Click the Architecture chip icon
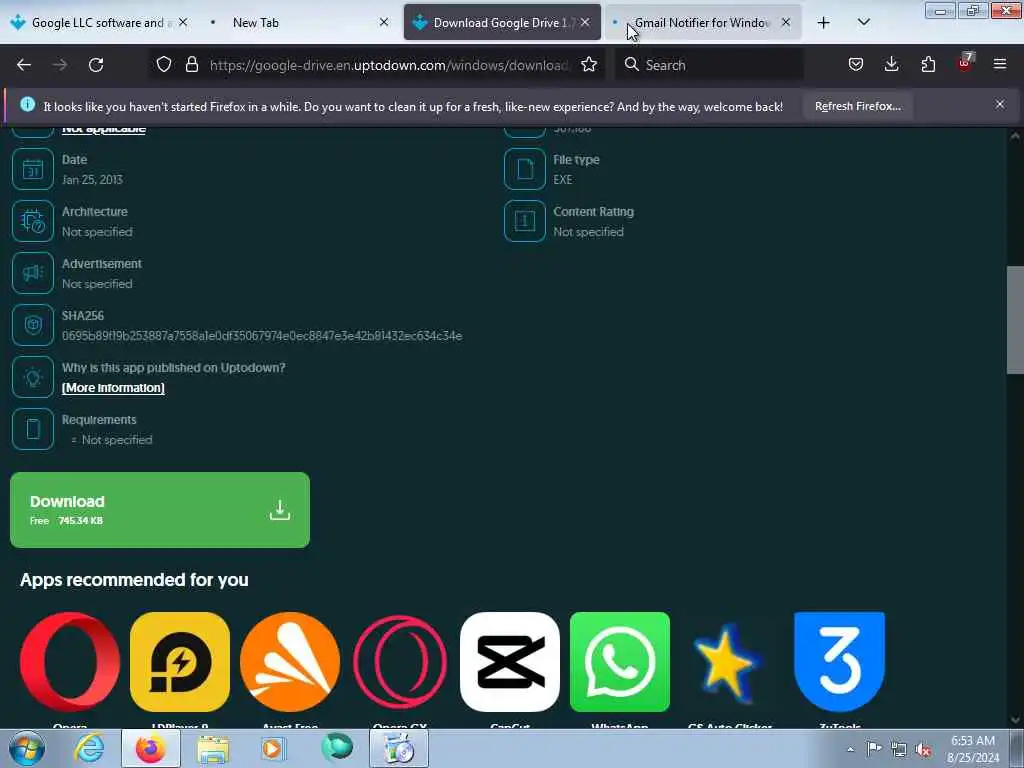Screen dimensions: 1024x768 [33, 221]
